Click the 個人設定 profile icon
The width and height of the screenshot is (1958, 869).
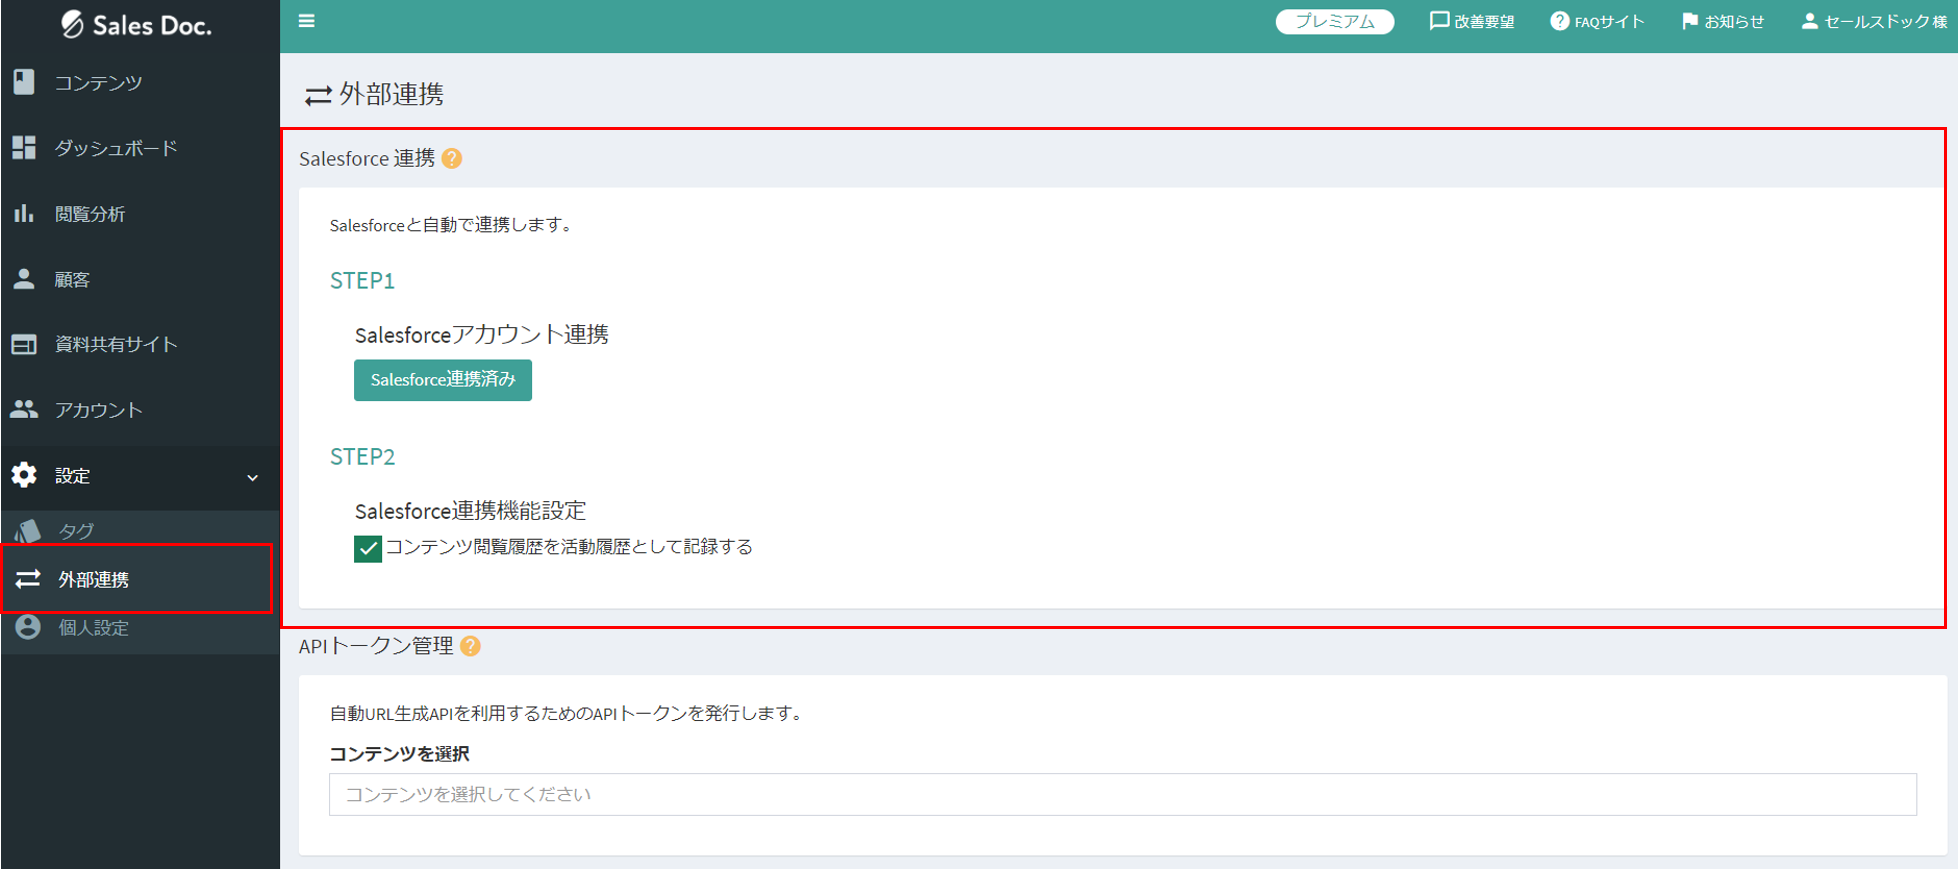[28, 627]
